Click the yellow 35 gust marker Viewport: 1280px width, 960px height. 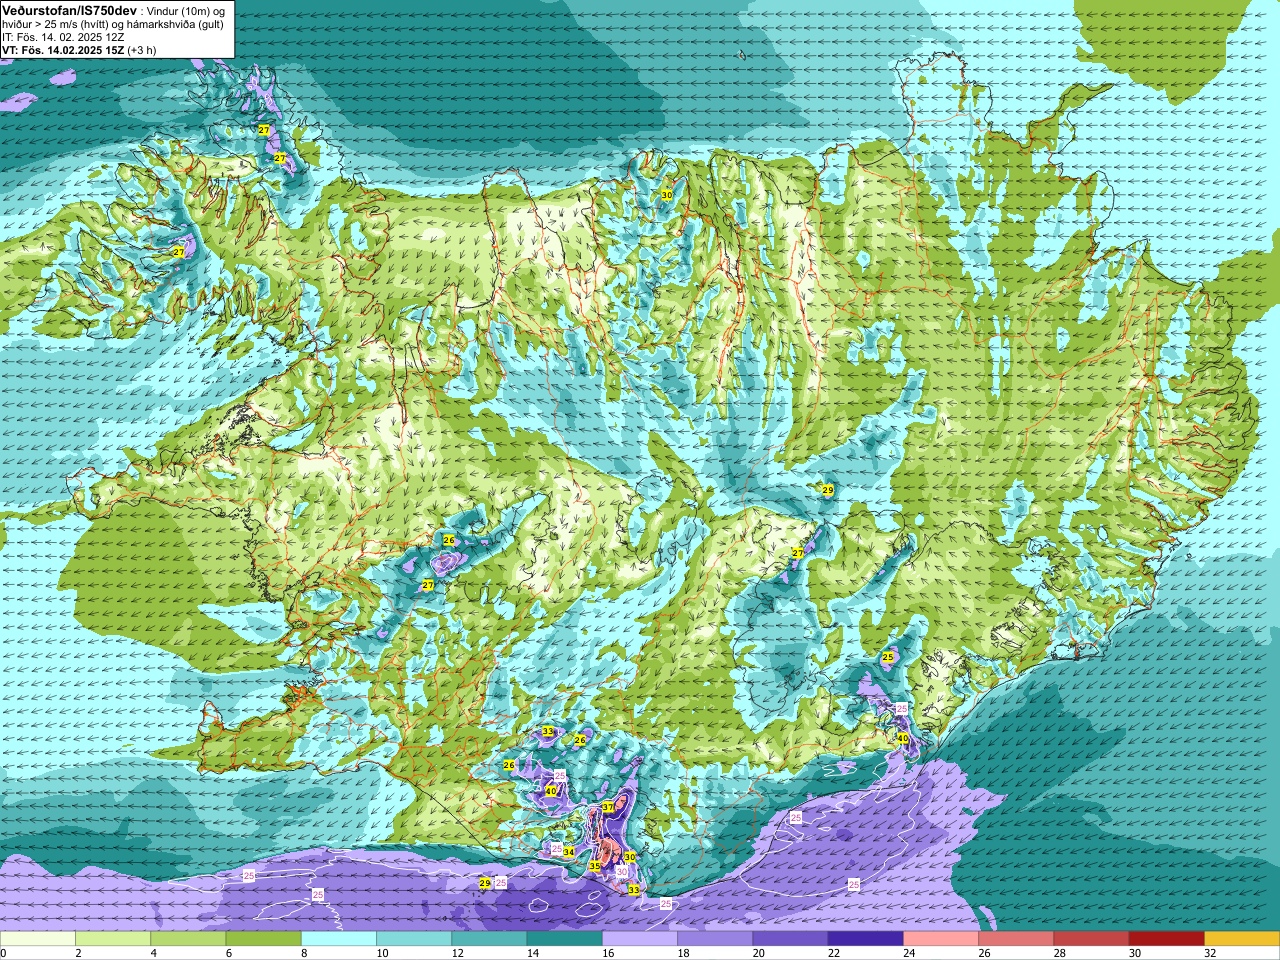[x=595, y=866]
